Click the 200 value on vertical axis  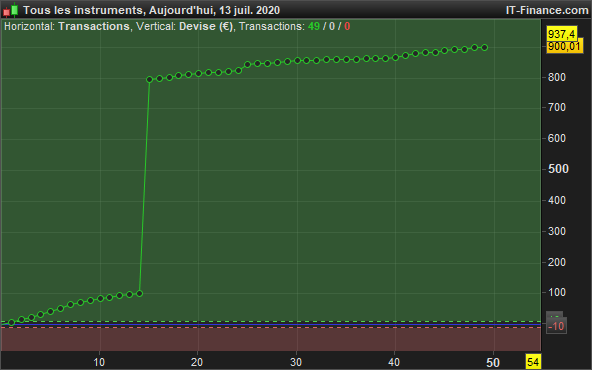(x=557, y=262)
